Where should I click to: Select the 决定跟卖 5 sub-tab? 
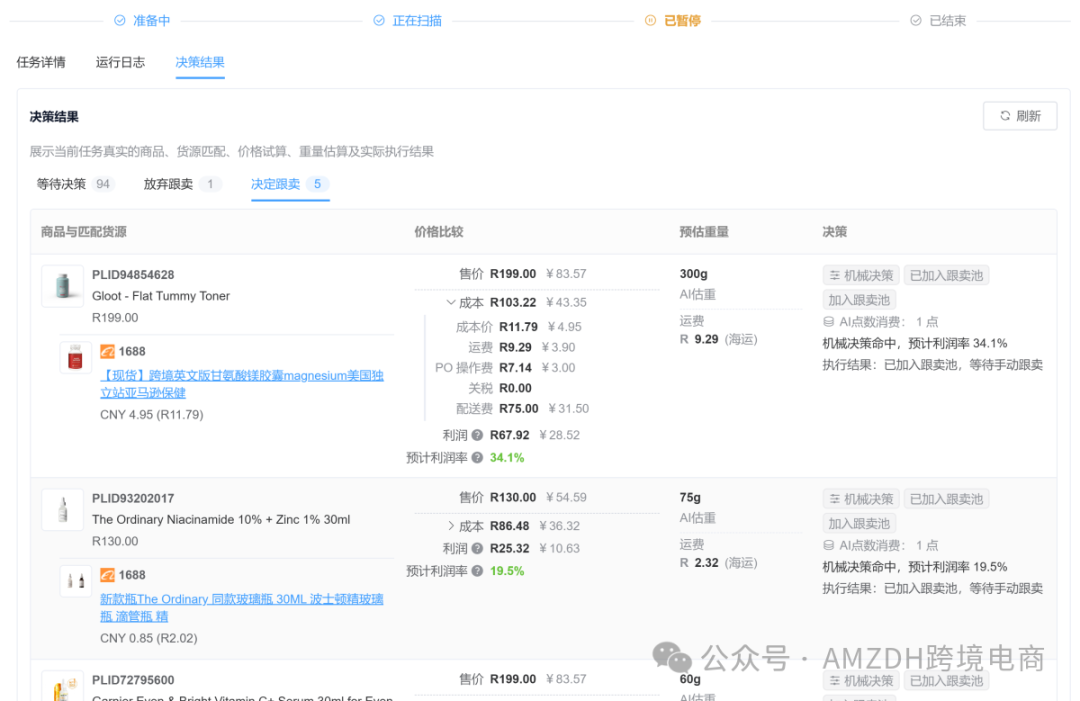point(290,184)
